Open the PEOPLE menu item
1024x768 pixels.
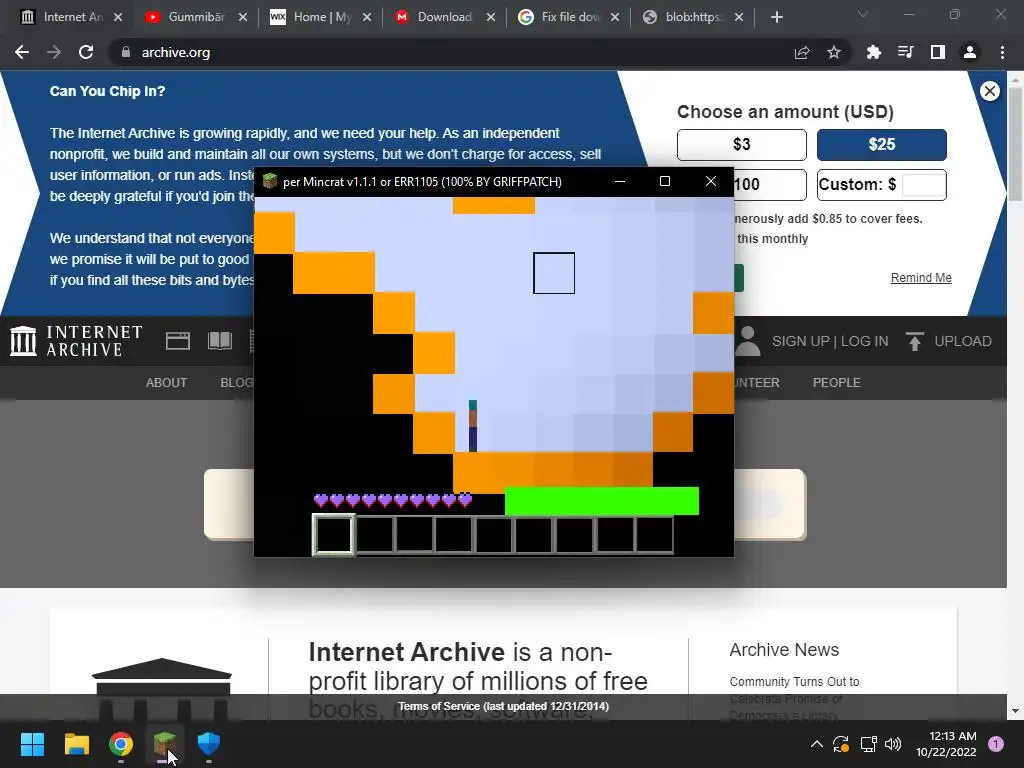tap(836, 383)
